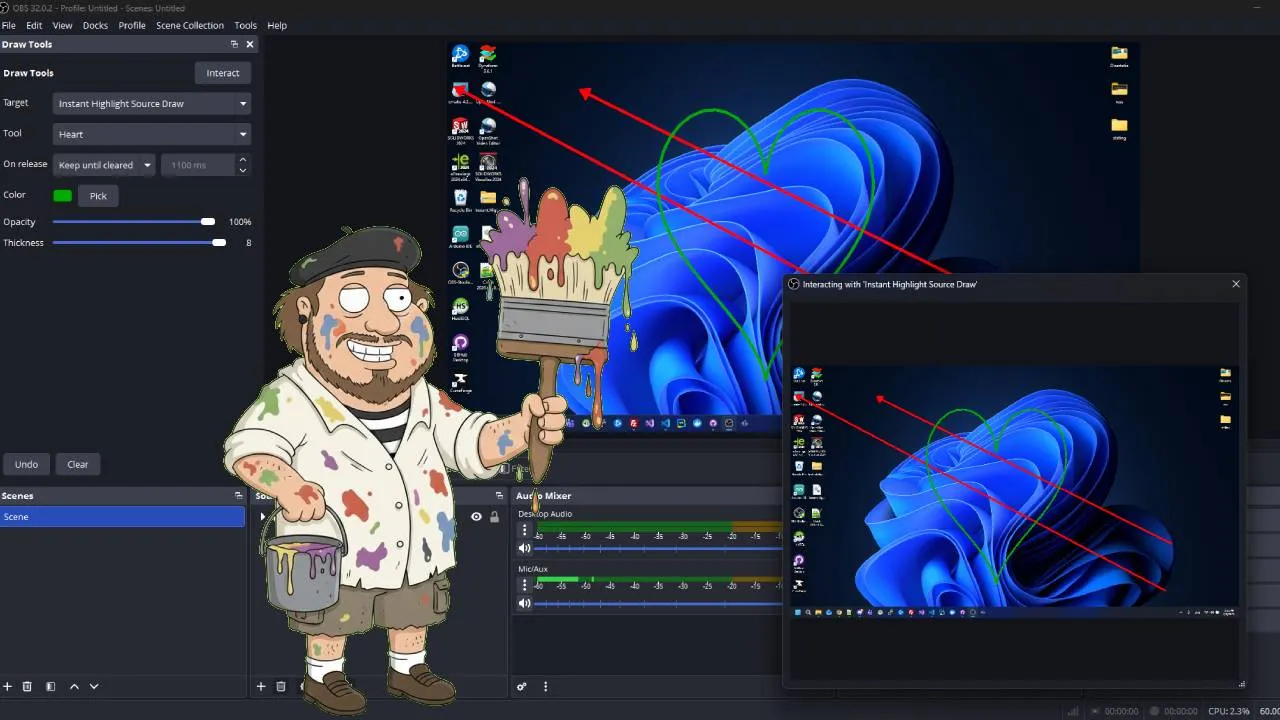This screenshot has width=1280, height=720.
Task: Click the scene filters icon in Scenes panel
Action: (x=50, y=686)
